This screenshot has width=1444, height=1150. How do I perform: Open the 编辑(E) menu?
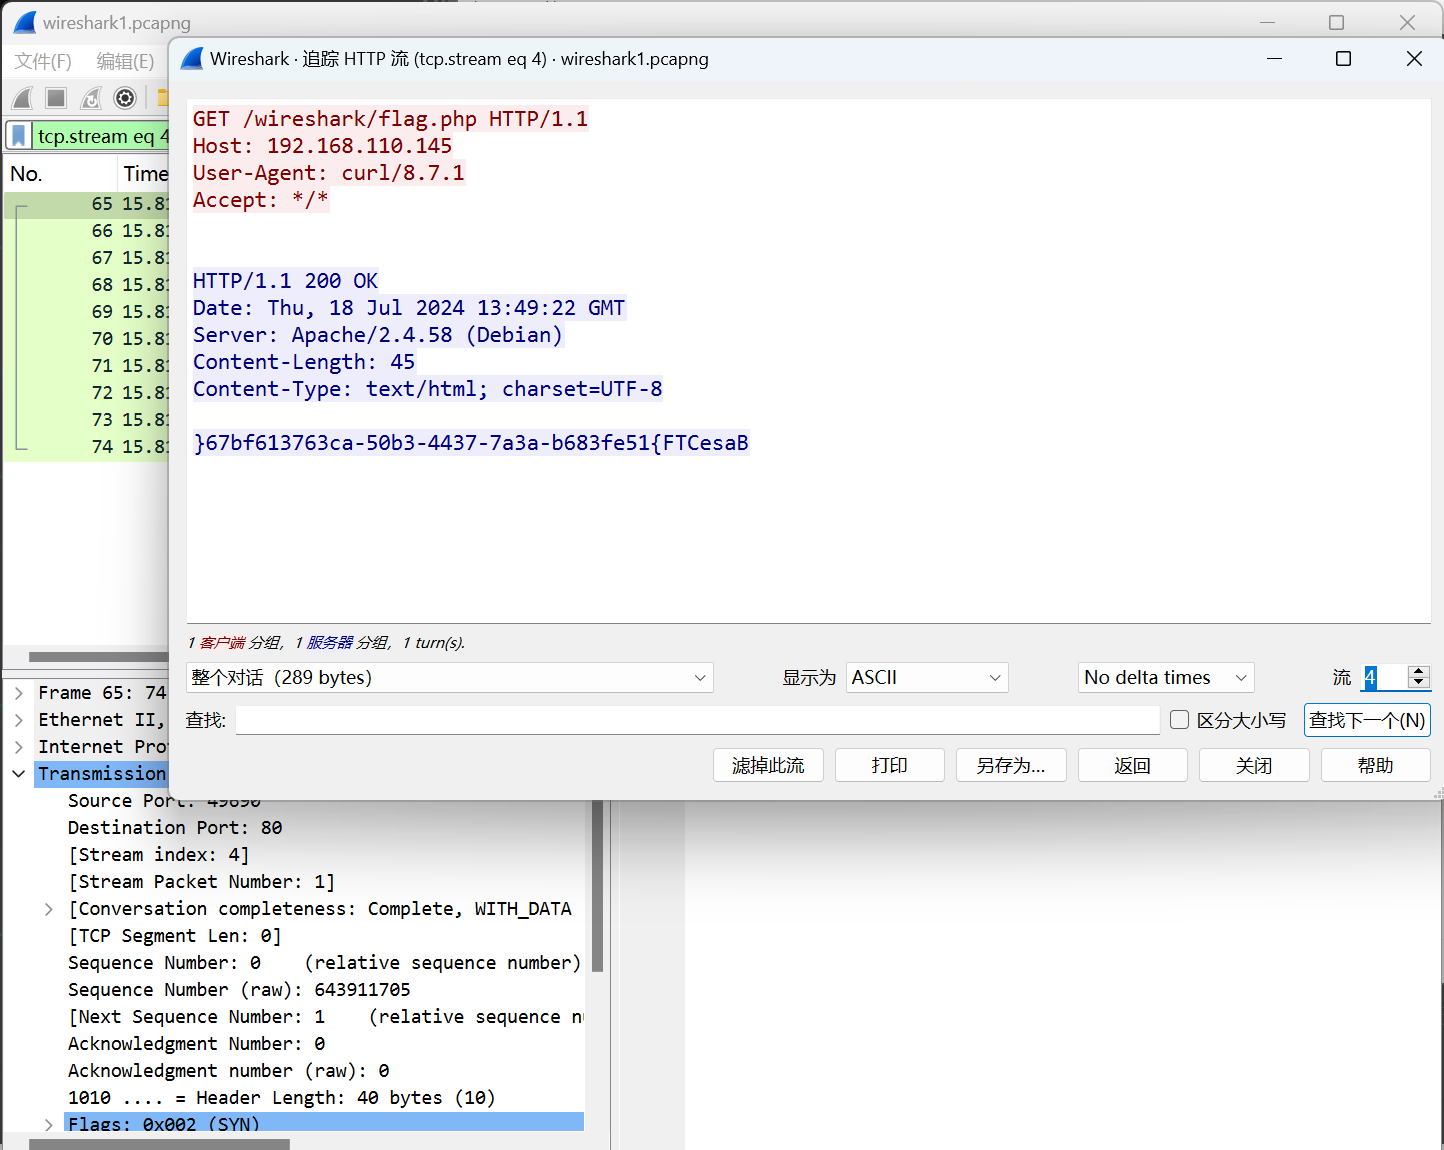pyautogui.click(x=125, y=62)
